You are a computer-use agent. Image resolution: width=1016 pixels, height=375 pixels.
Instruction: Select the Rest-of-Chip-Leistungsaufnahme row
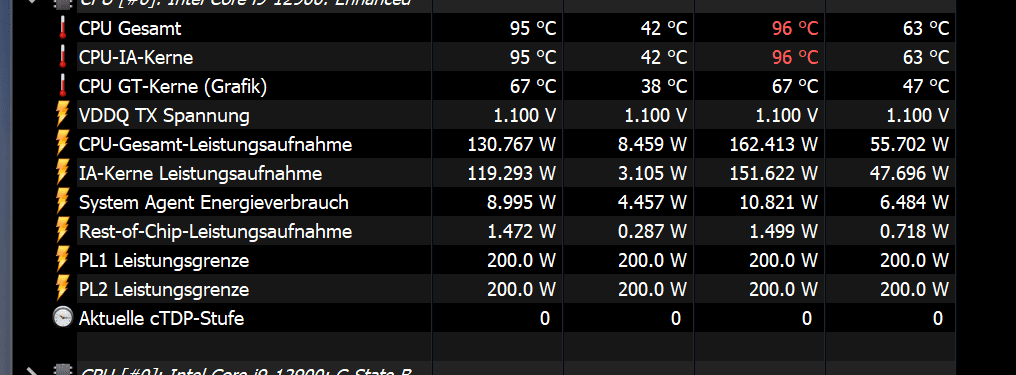coord(516,231)
